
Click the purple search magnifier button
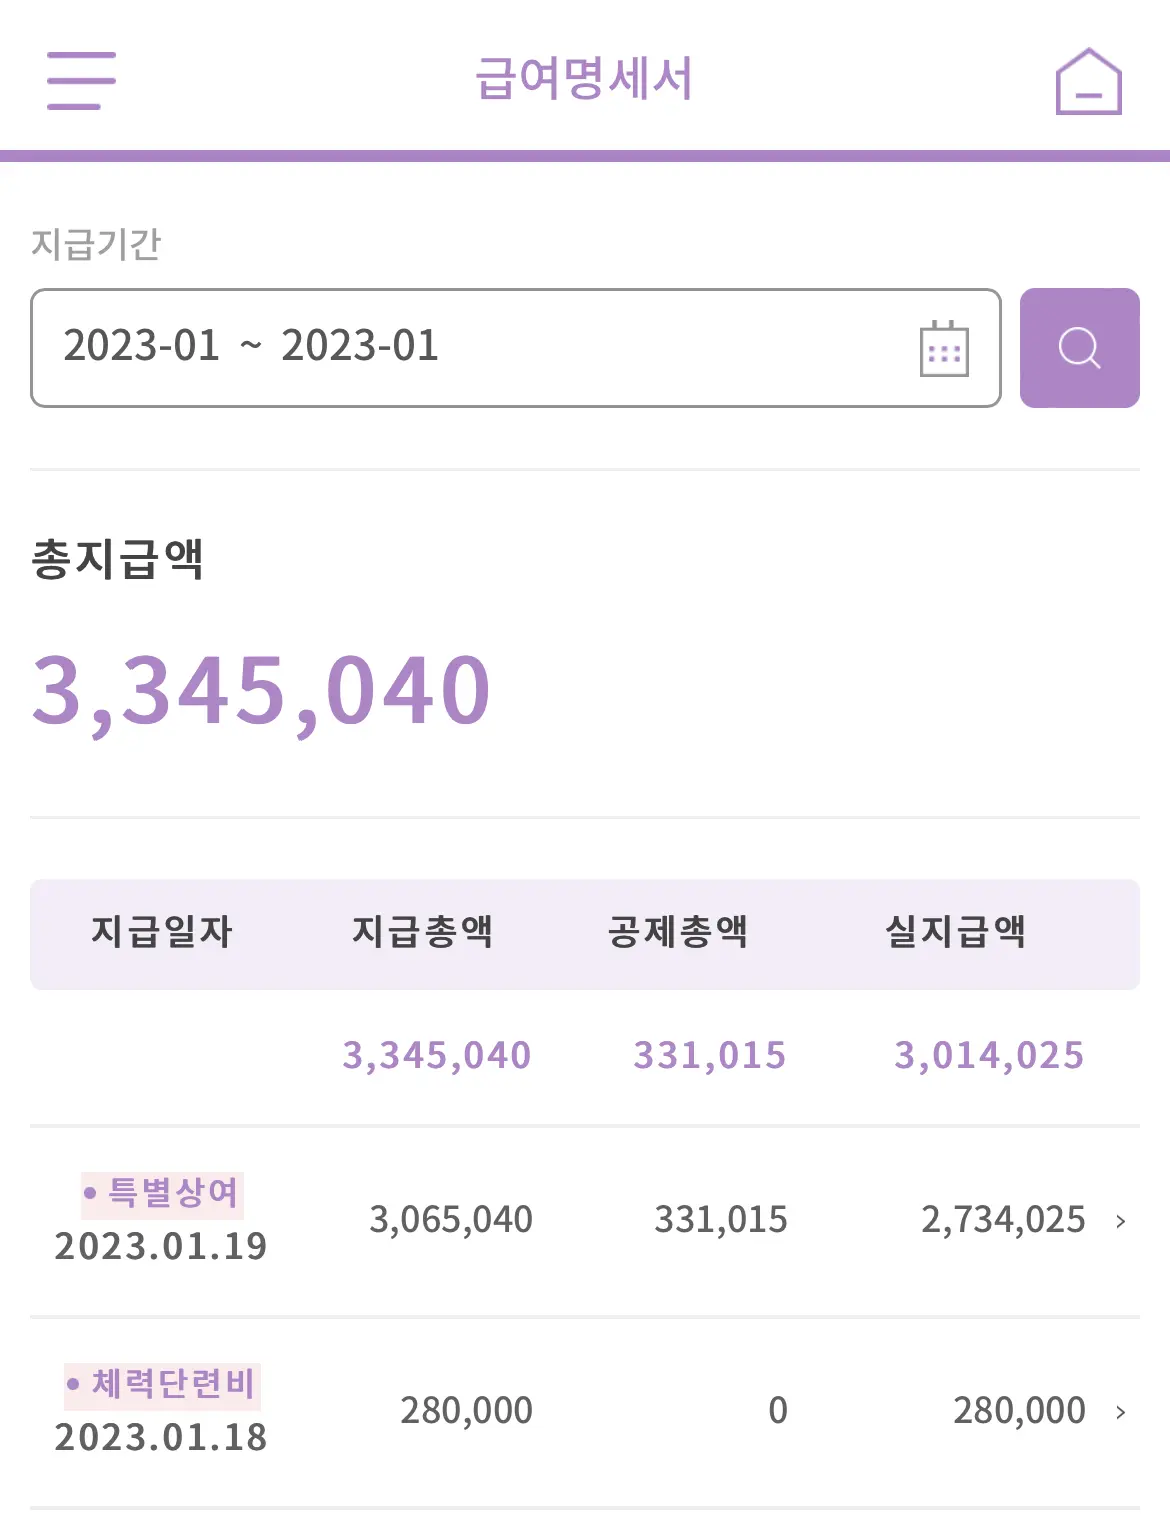[1080, 348]
